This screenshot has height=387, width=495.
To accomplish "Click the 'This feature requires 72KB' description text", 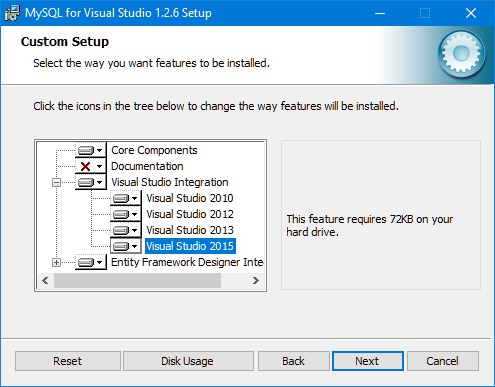I will pyautogui.click(x=370, y=226).
